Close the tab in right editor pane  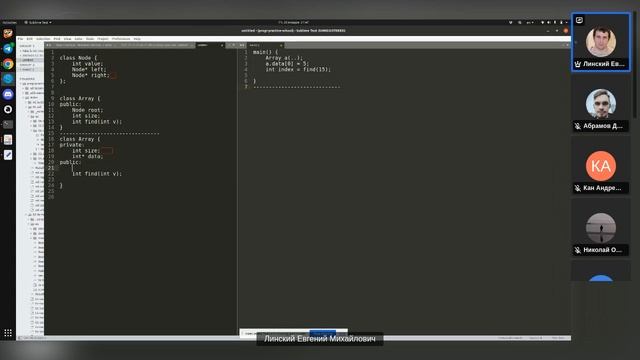coord(281,45)
